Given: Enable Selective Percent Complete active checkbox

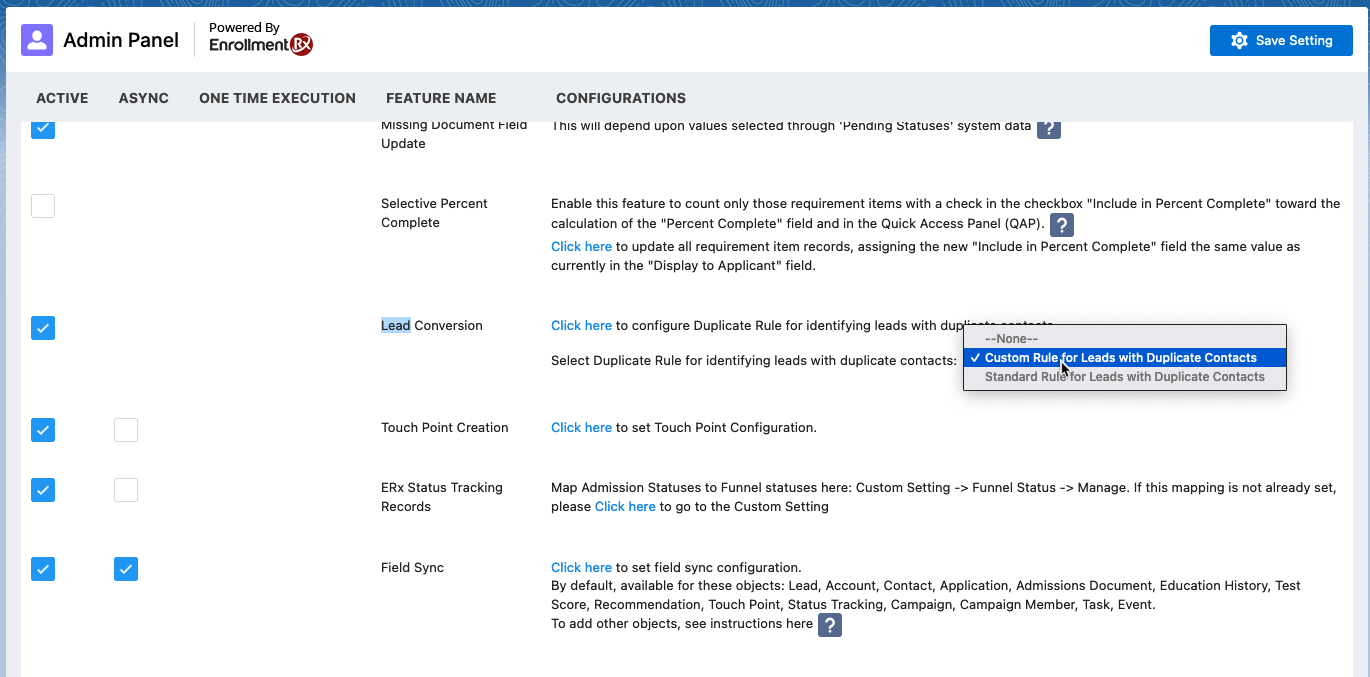Looking at the screenshot, I should pyautogui.click(x=43, y=206).
